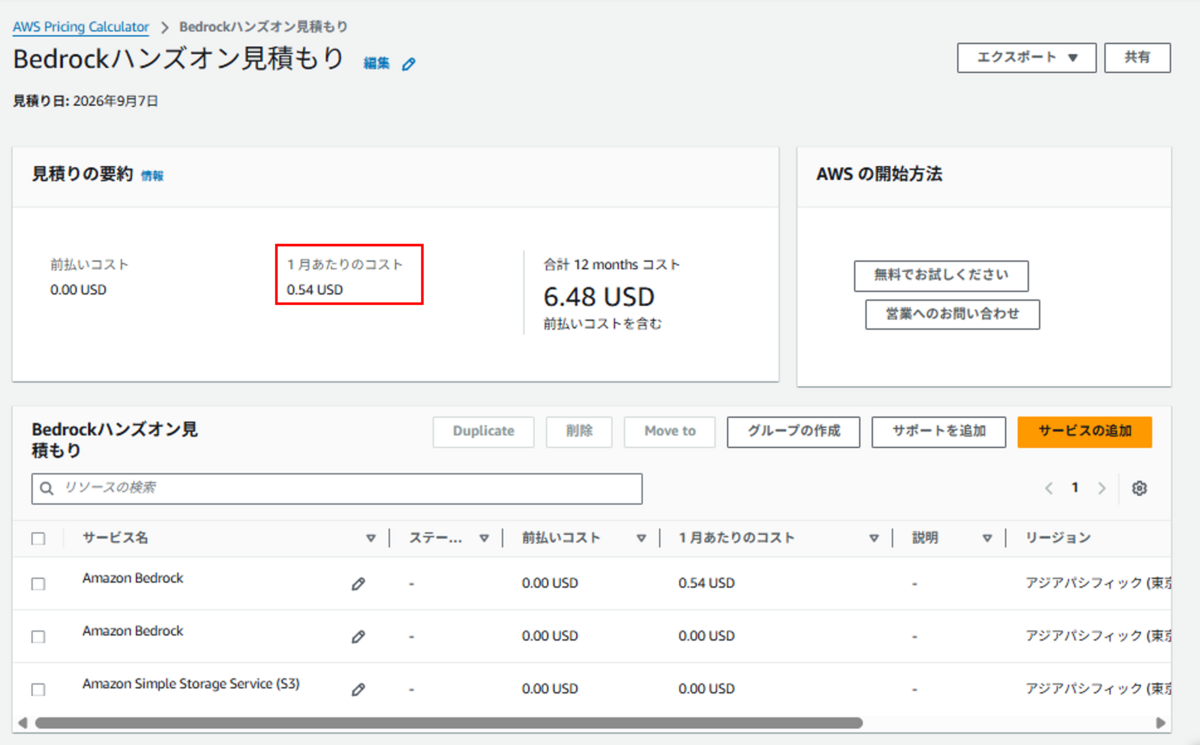Sort by 前払いコスト column arrow
The width and height of the screenshot is (1200, 745).
point(641,538)
